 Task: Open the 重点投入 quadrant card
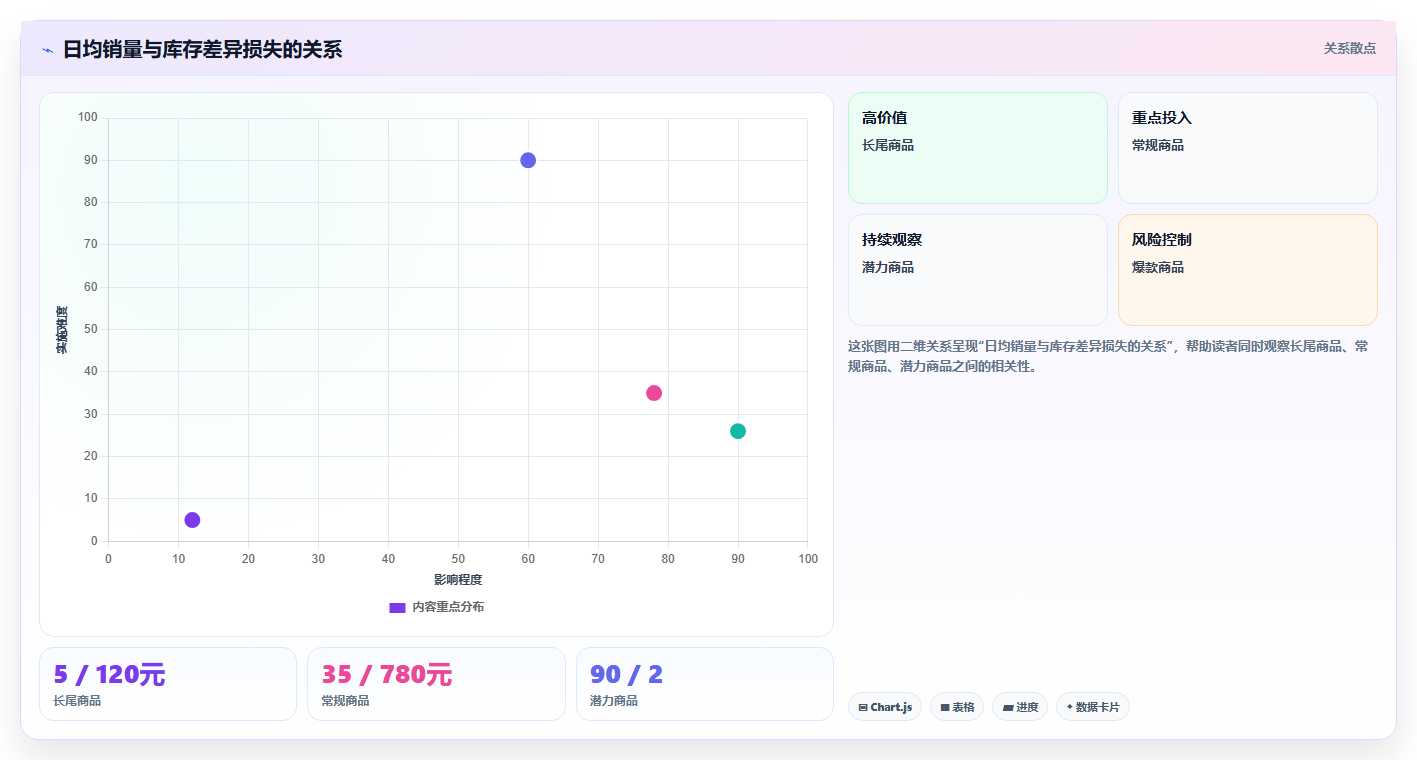(x=1247, y=148)
